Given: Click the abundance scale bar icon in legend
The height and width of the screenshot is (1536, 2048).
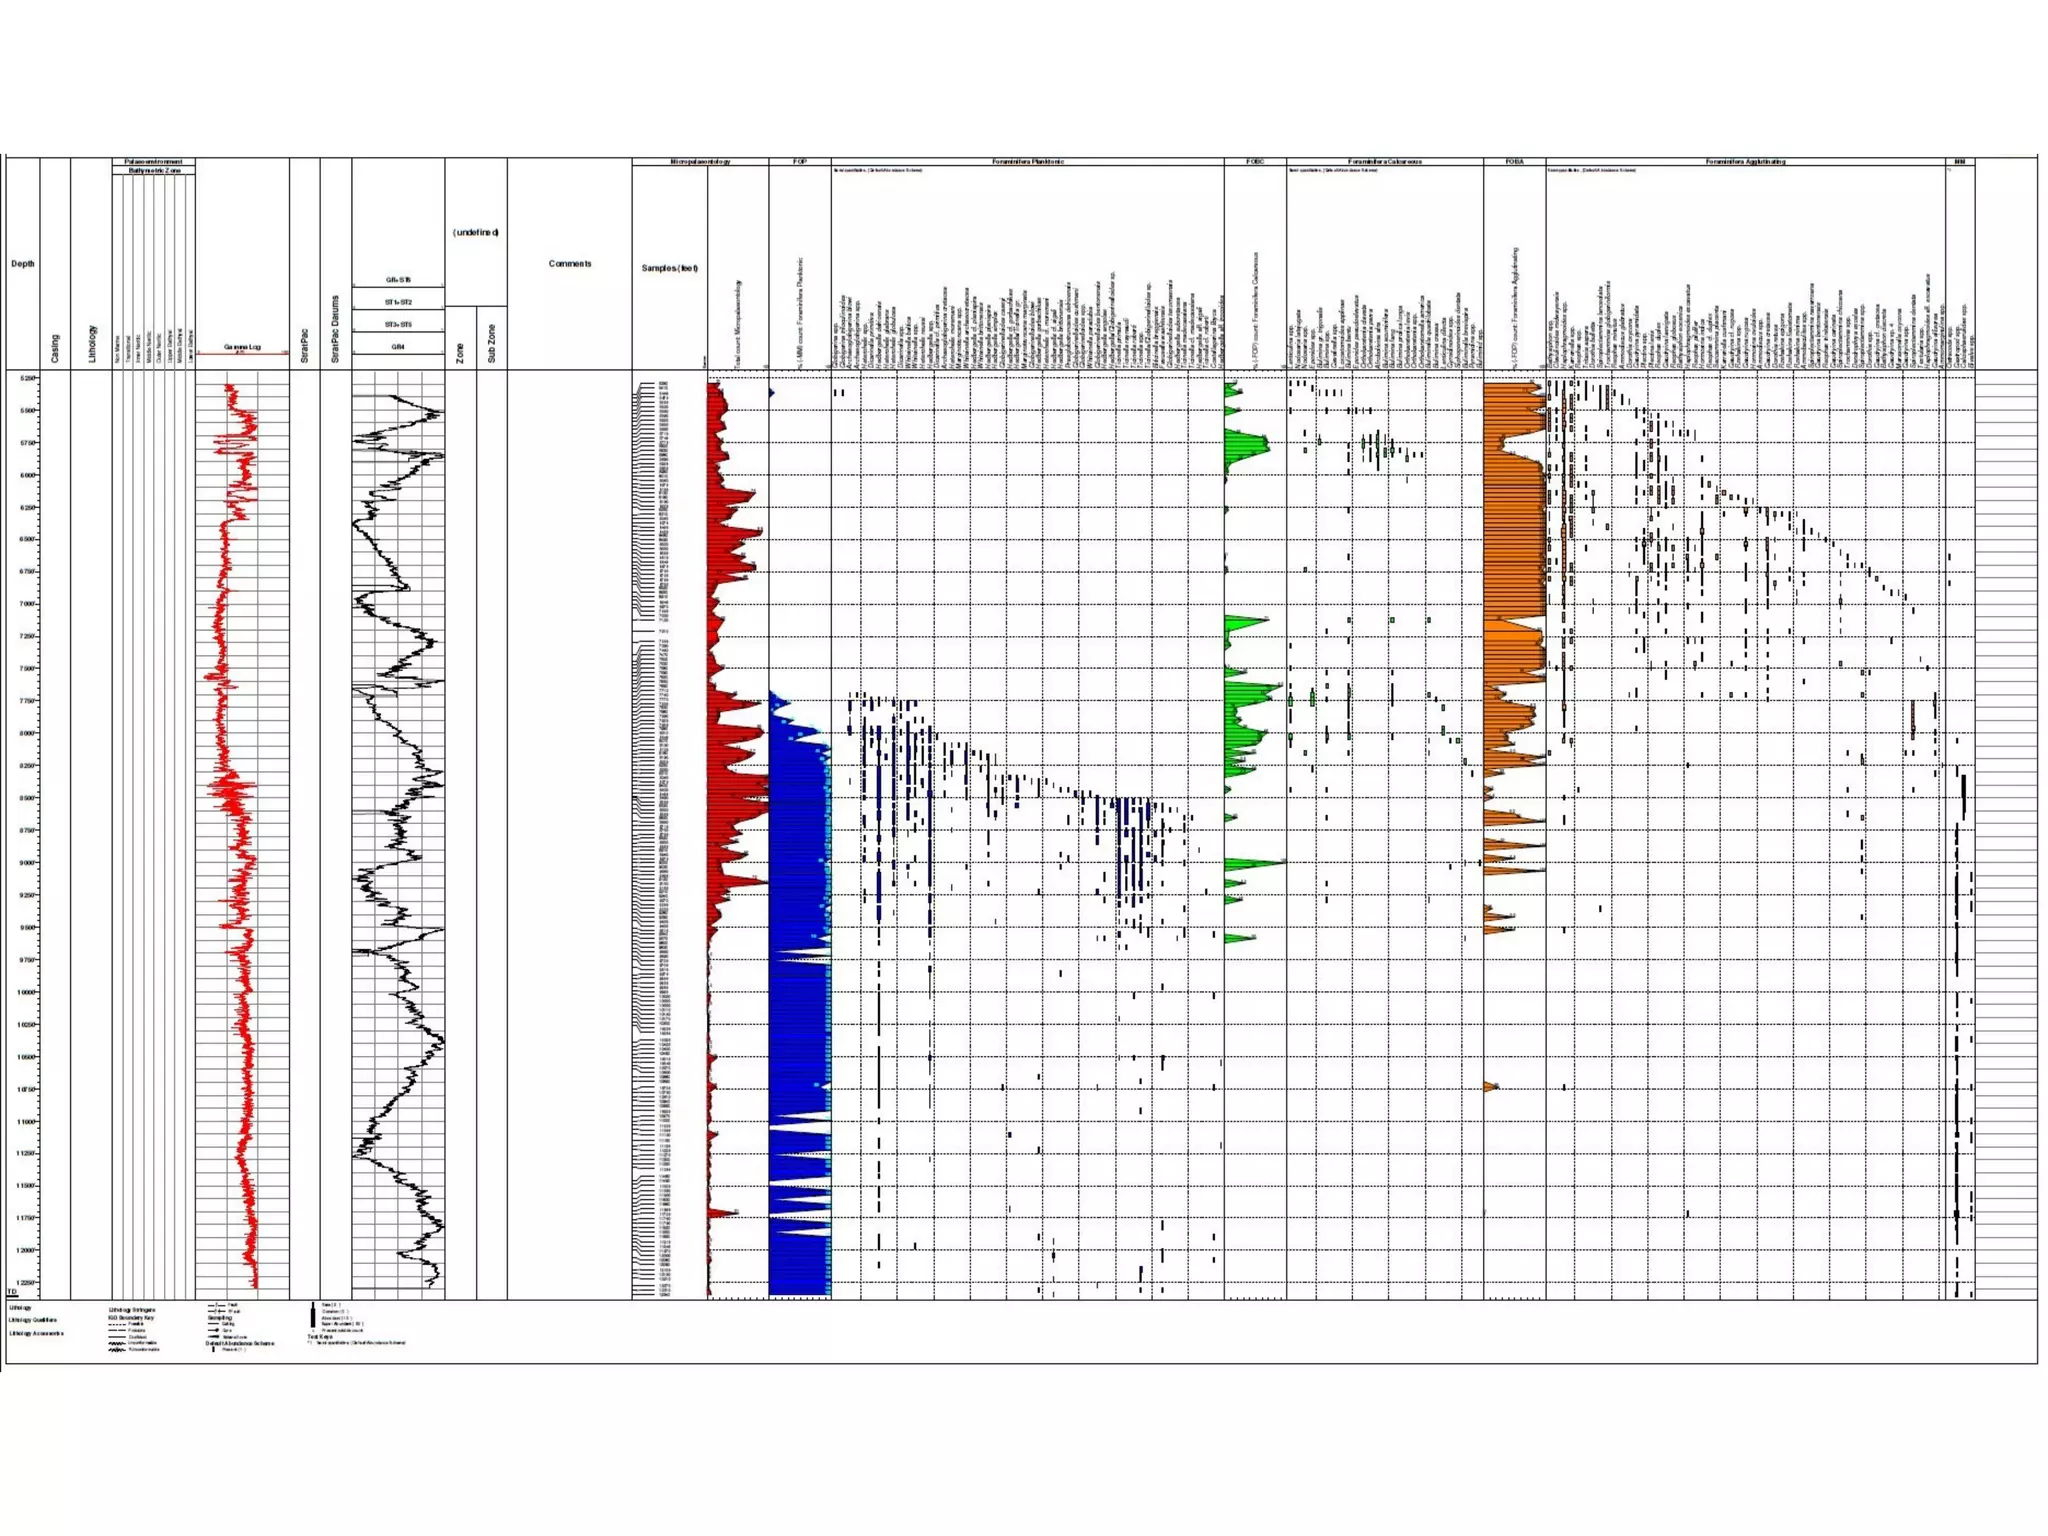Looking at the screenshot, I should pyautogui.click(x=313, y=1316).
